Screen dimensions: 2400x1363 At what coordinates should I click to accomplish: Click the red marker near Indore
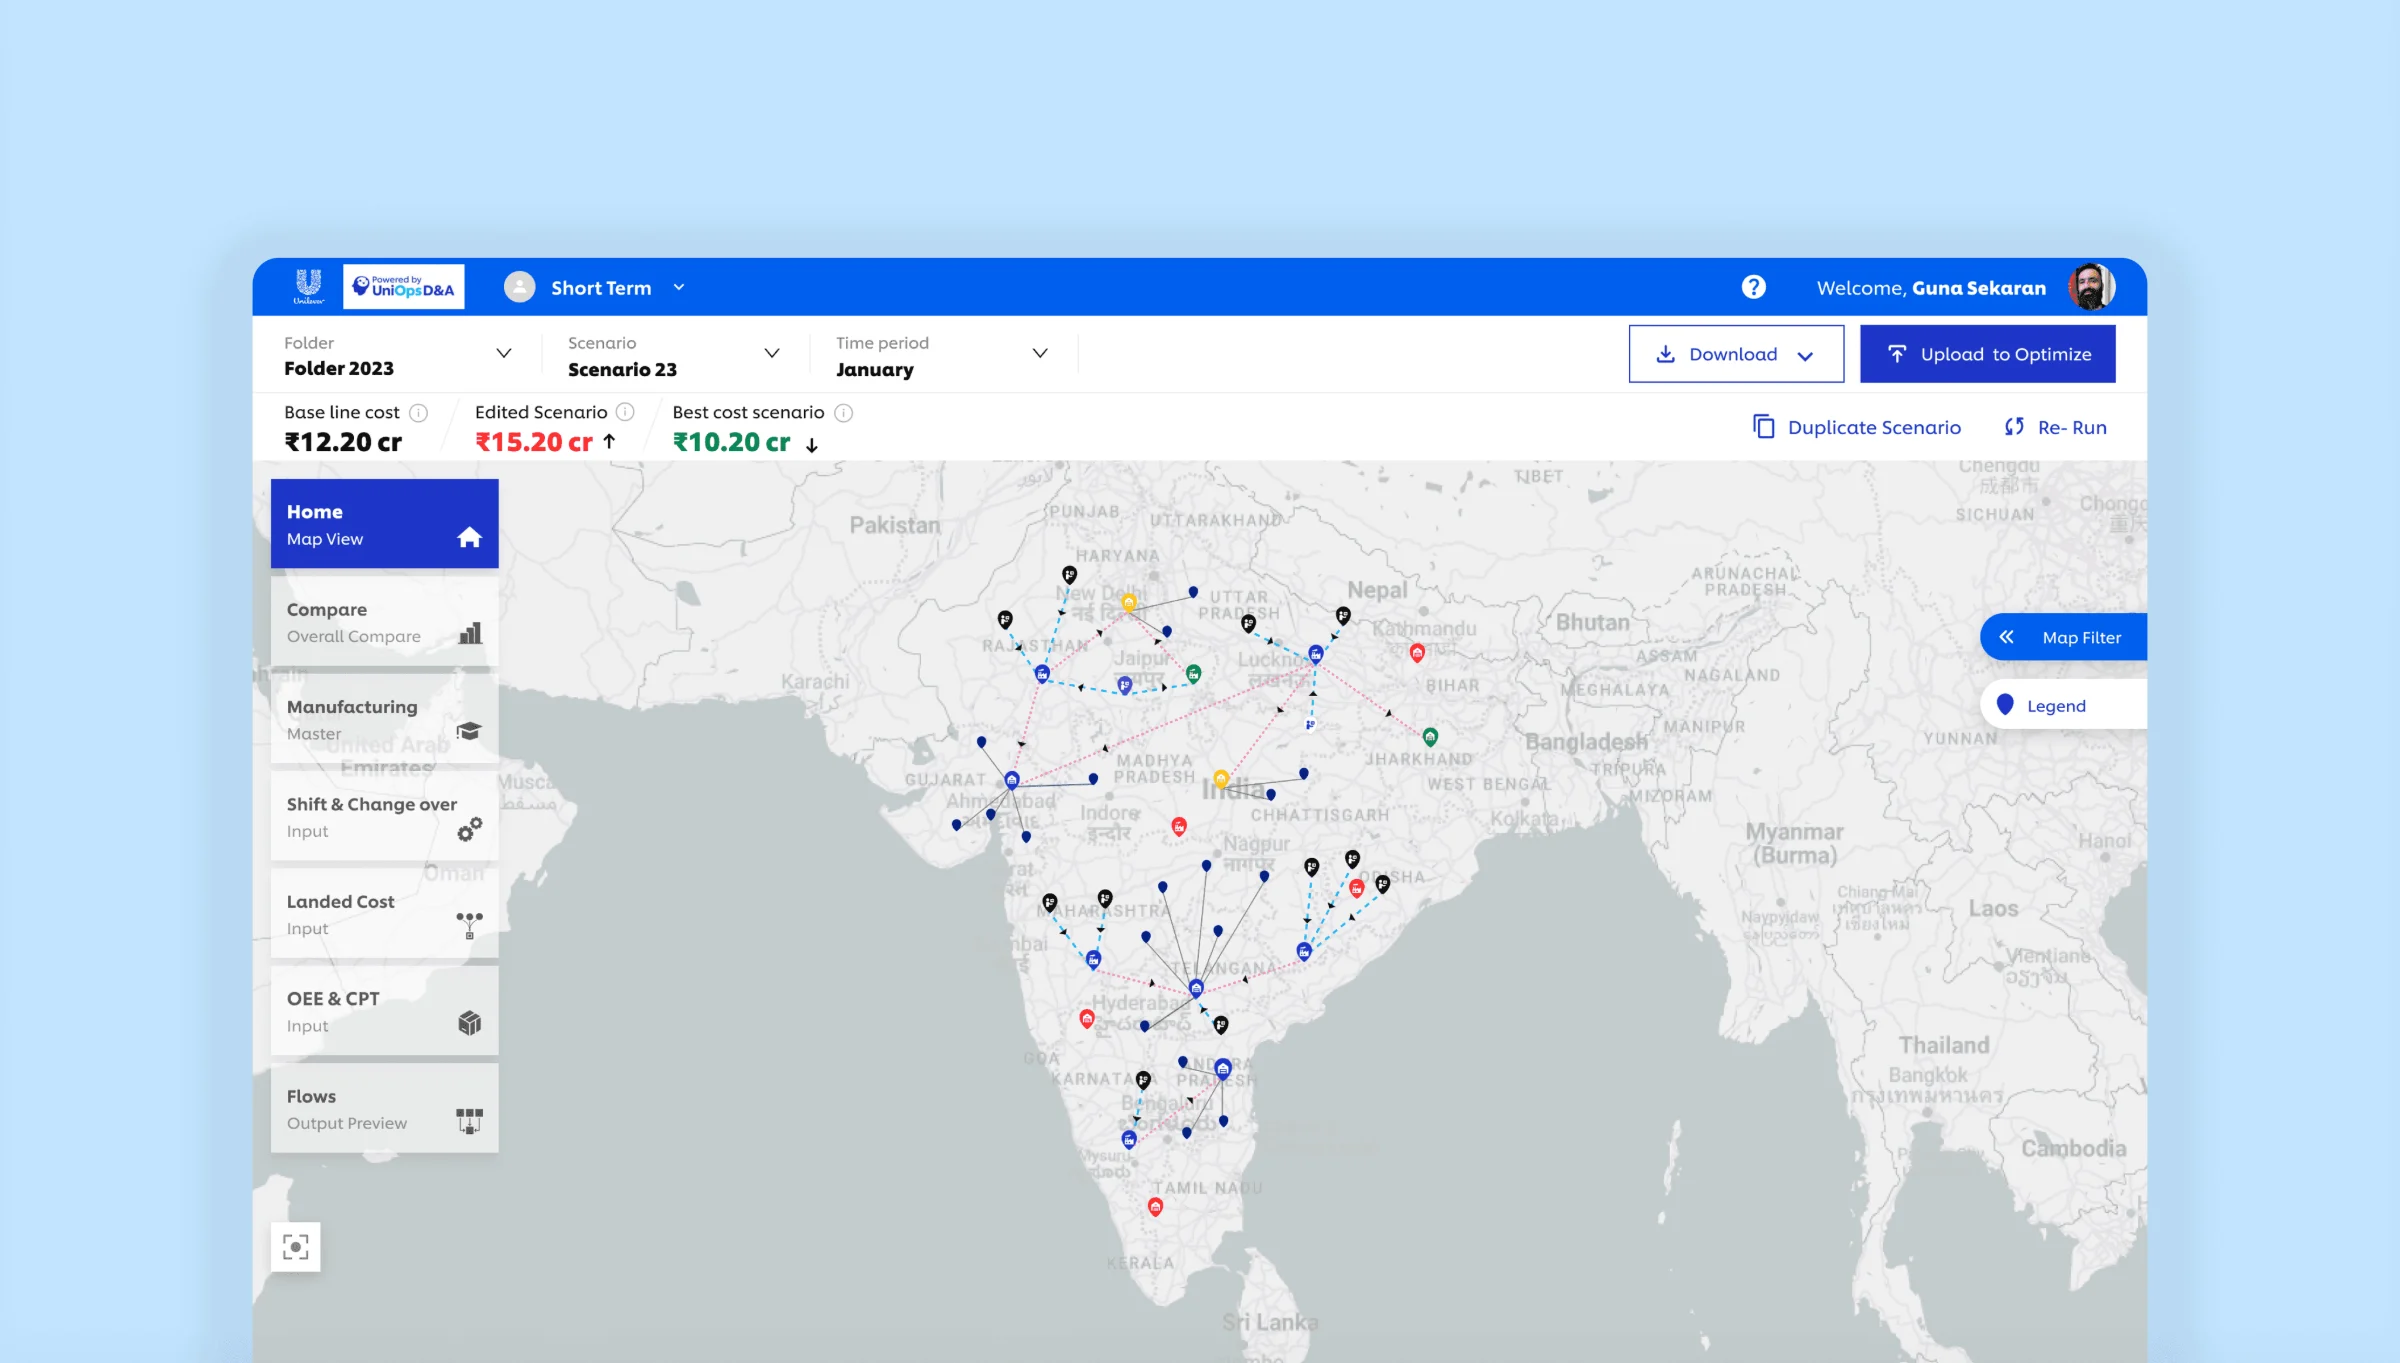point(1179,826)
